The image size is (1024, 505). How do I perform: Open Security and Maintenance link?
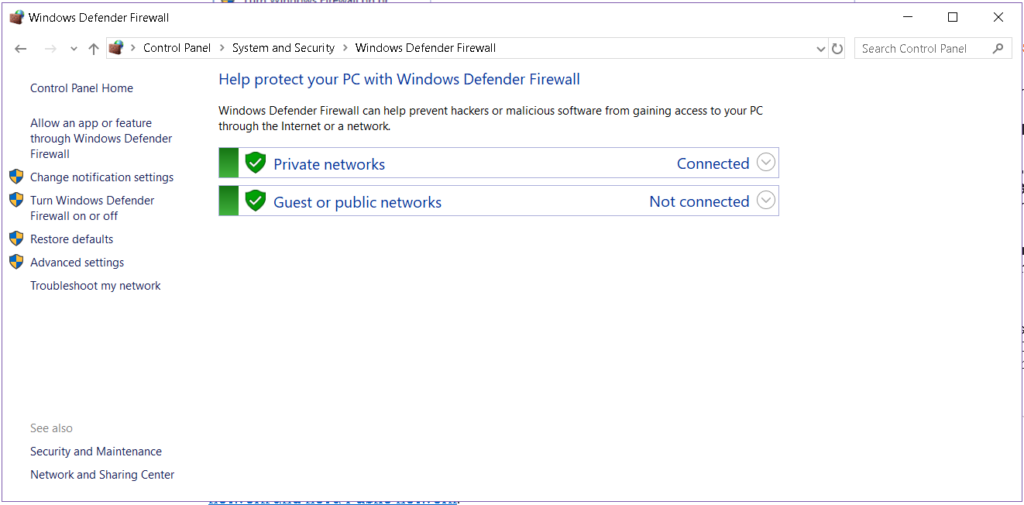tap(96, 451)
